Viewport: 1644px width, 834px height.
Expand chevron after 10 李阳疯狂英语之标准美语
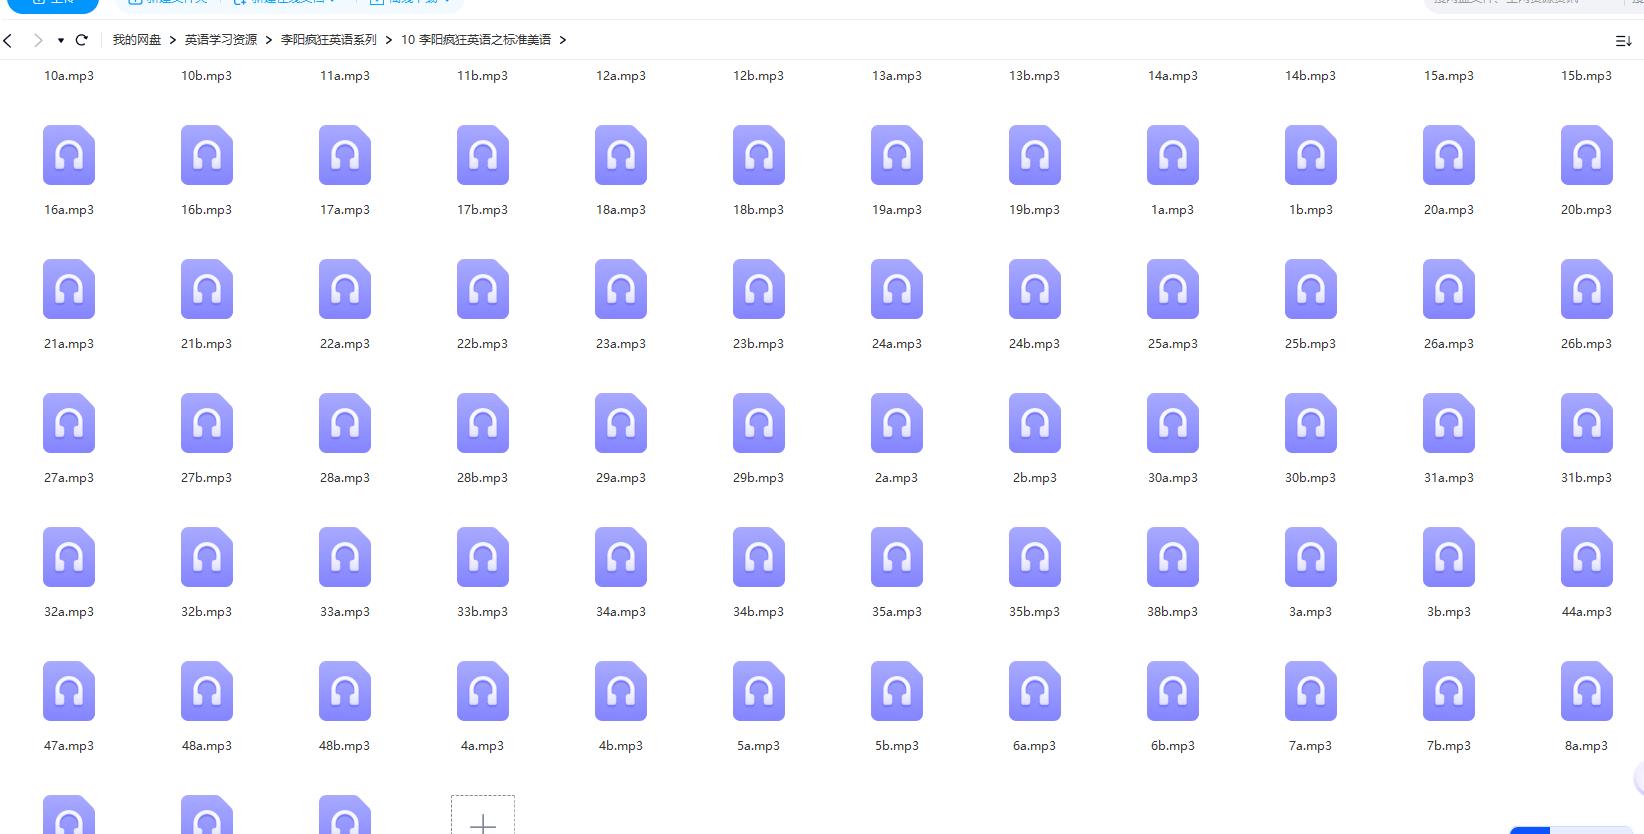tap(563, 40)
